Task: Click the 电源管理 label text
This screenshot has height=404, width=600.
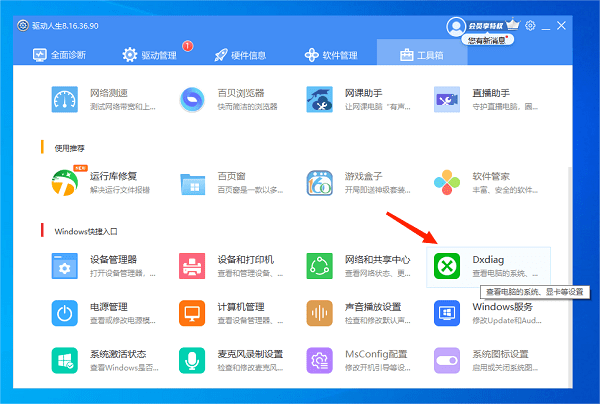Action: pos(109,307)
